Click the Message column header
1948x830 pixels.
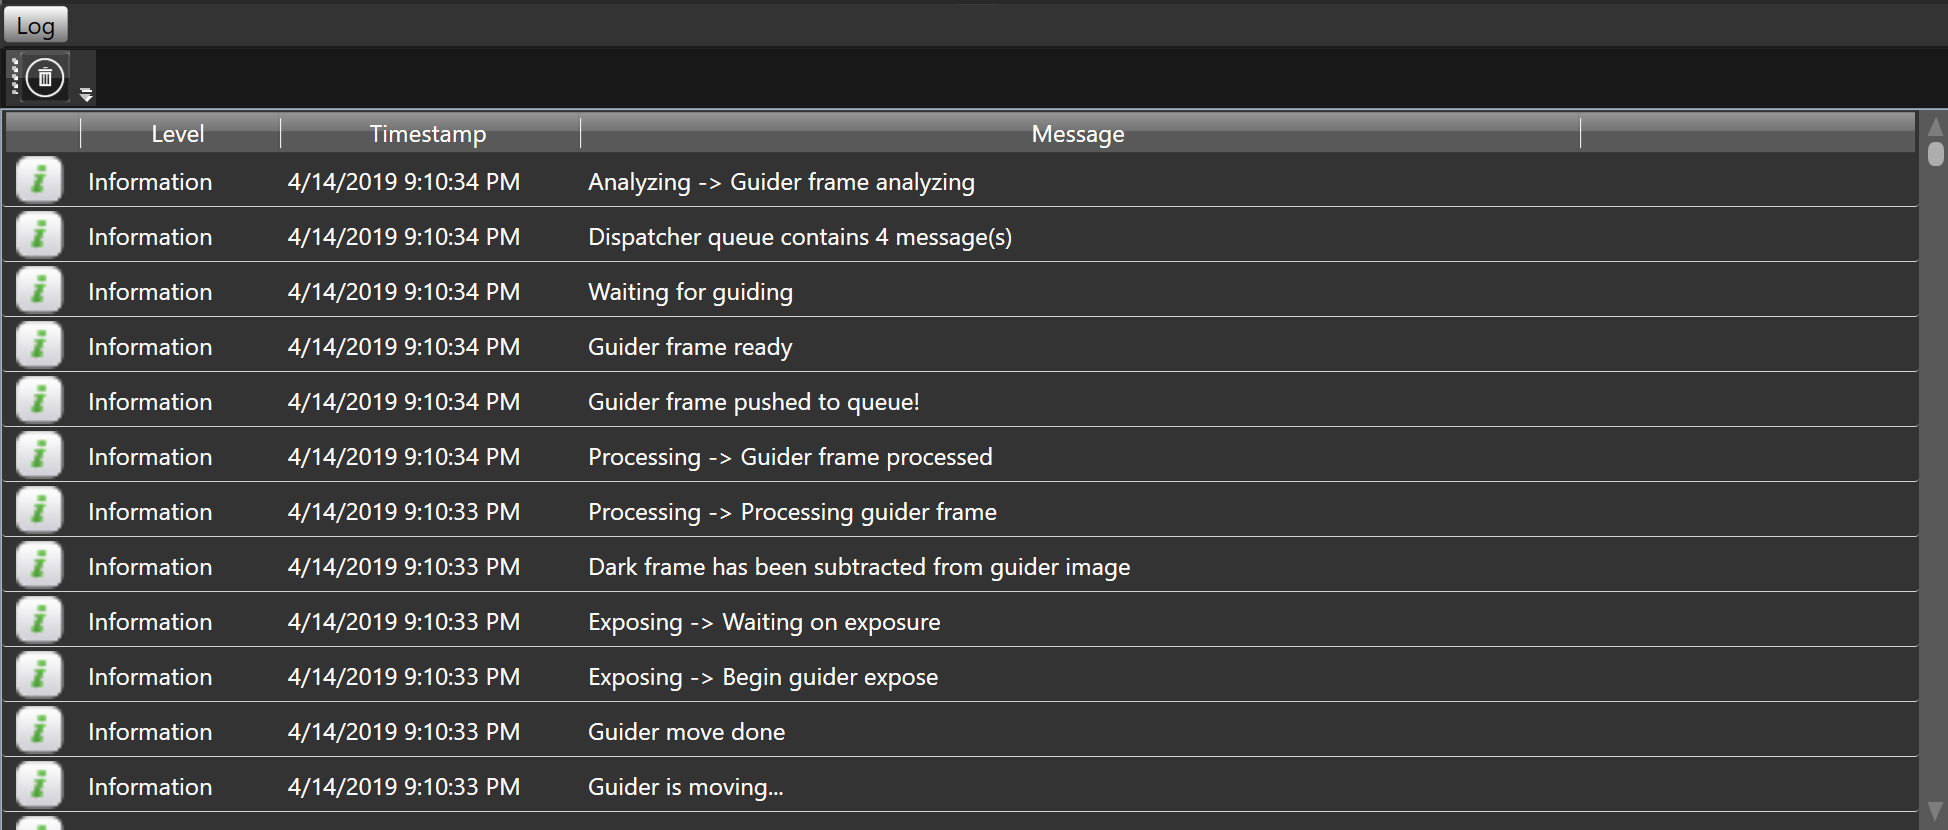point(1079,134)
